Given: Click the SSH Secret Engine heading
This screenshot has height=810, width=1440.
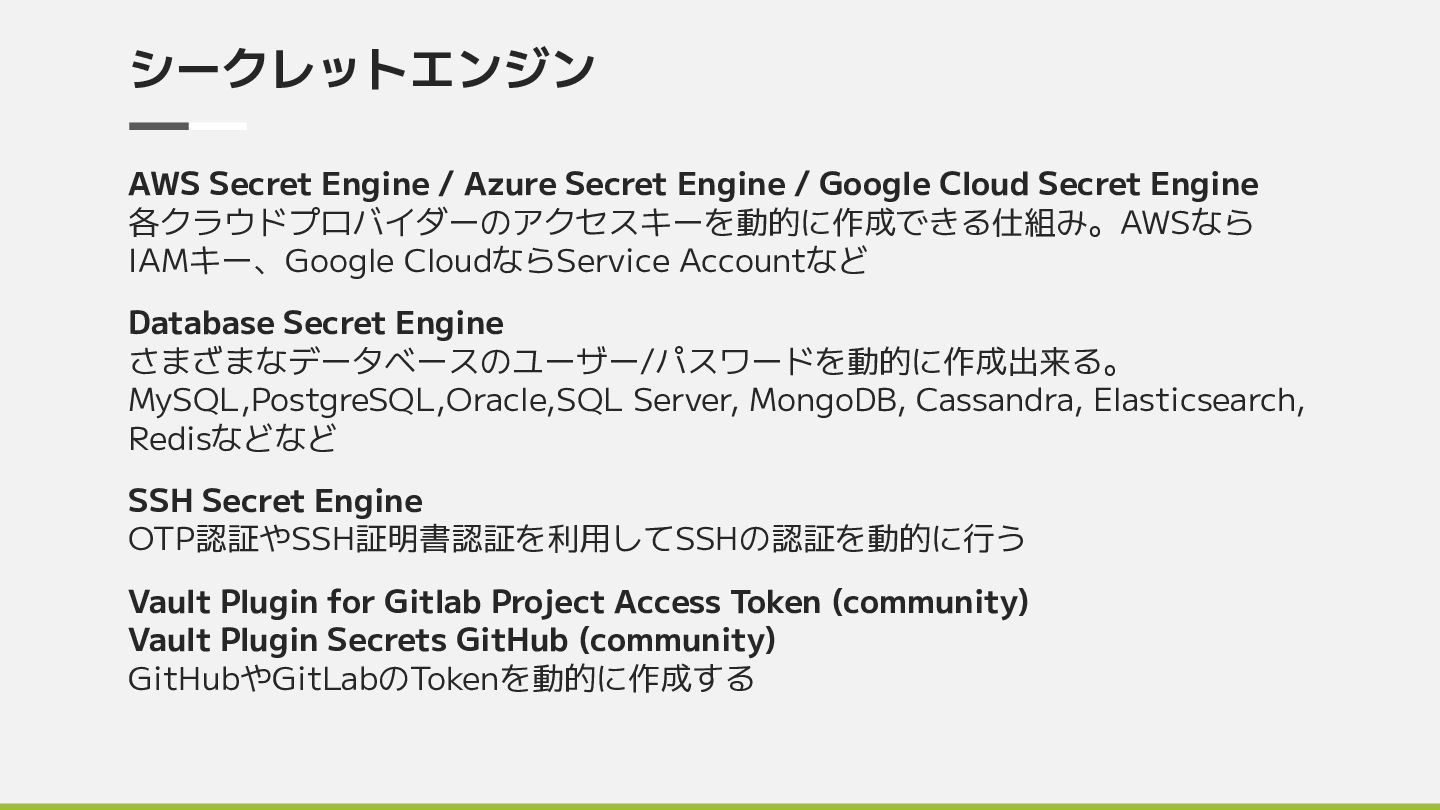Looking at the screenshot, I should pos(275,500).
